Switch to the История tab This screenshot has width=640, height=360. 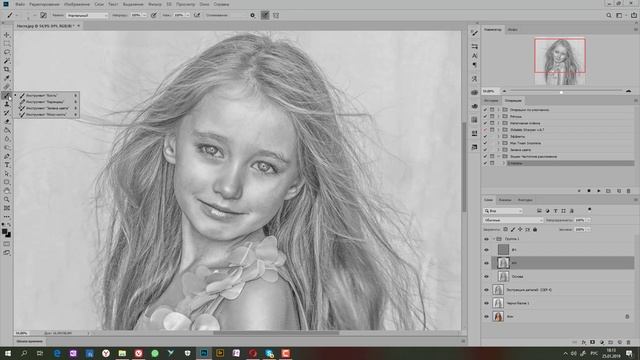pyautogui.click(x=491, y=100)
